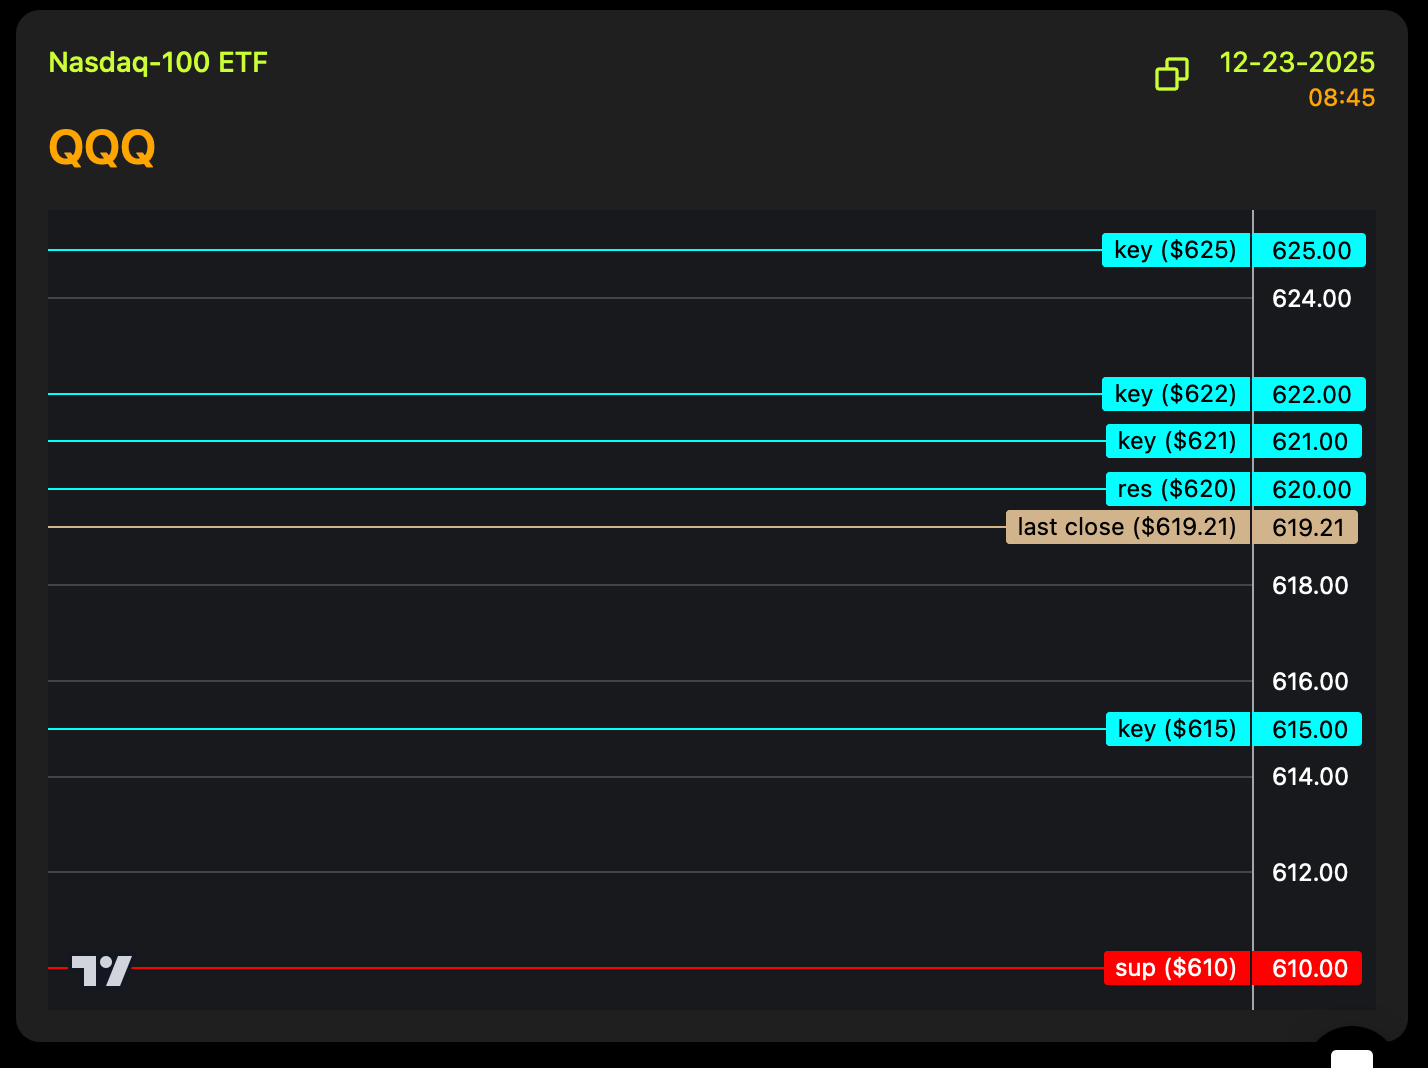1428x1068 pixels.
Task: Select the key ($615) level label
Action: point(1177,729)
